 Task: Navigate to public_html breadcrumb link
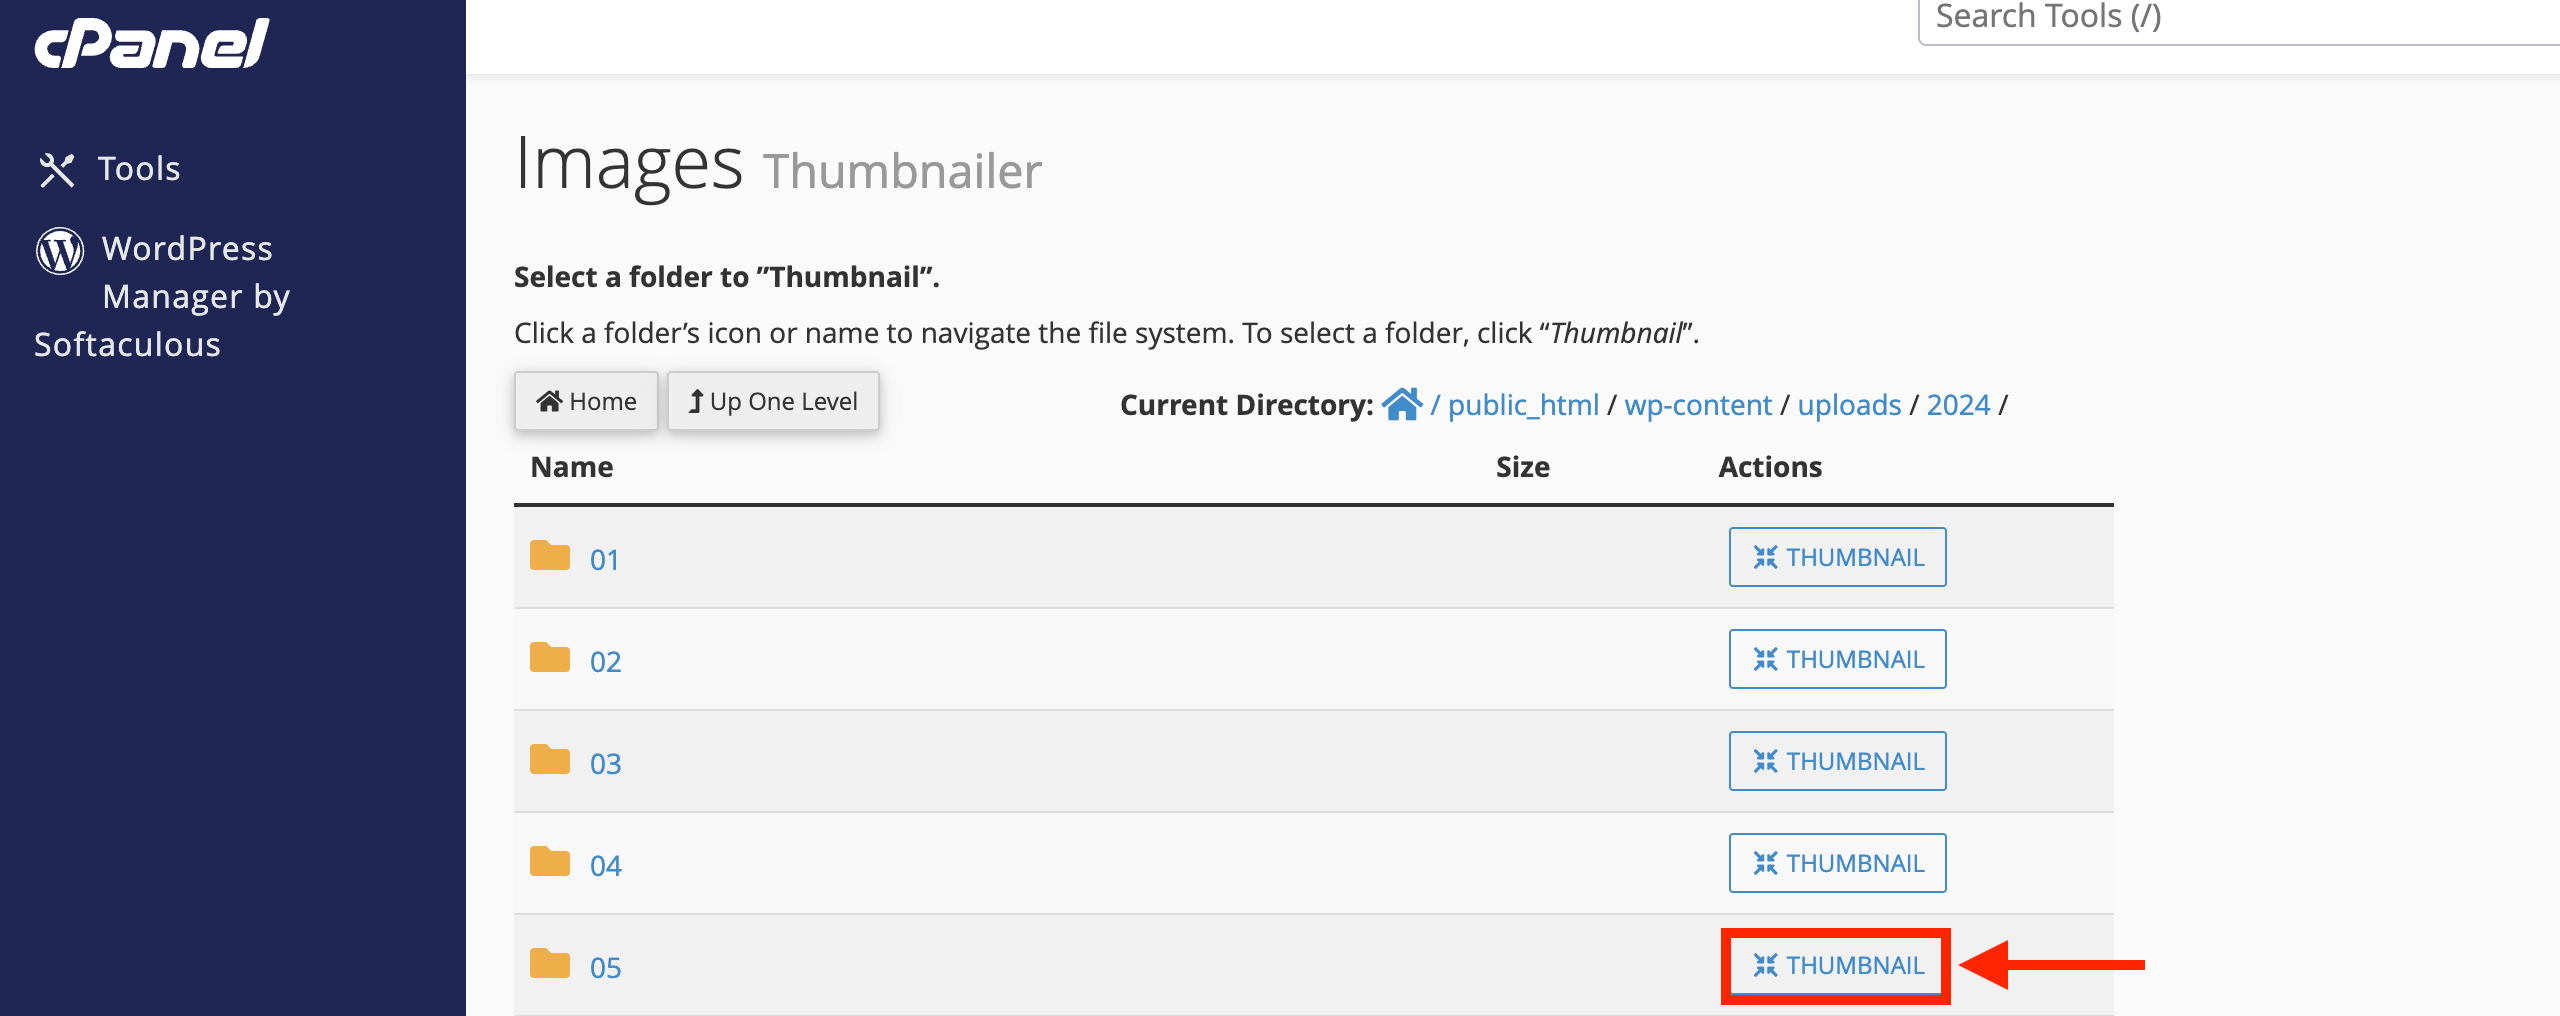(1523, 405)
